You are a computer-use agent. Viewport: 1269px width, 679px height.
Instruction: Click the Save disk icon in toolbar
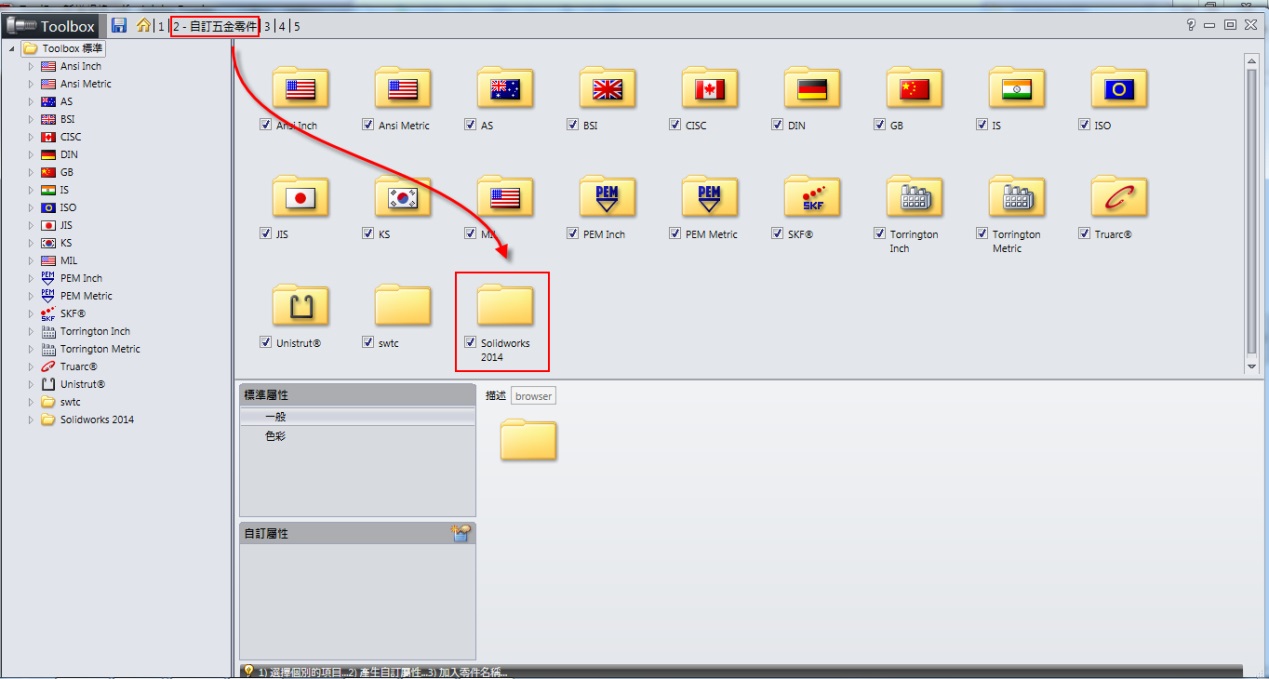pos(119,25)
